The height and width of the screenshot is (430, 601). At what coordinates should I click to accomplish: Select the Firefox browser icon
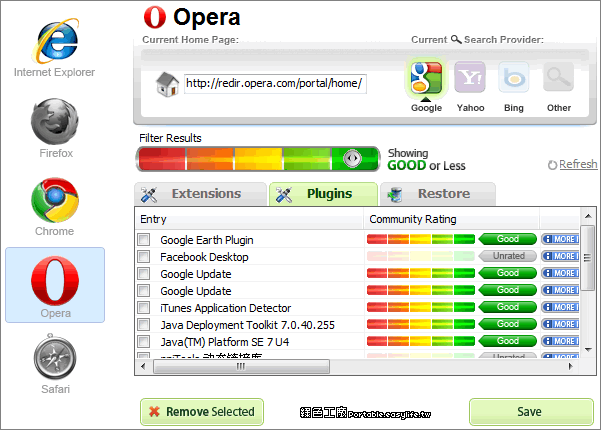tap(55, 128)
